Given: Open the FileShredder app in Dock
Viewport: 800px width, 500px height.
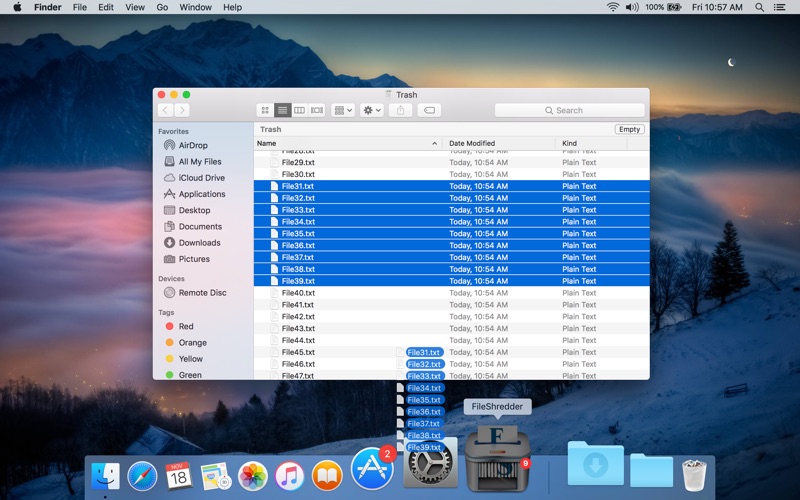Looking at the screenshot, I should [x=497, y=458].
